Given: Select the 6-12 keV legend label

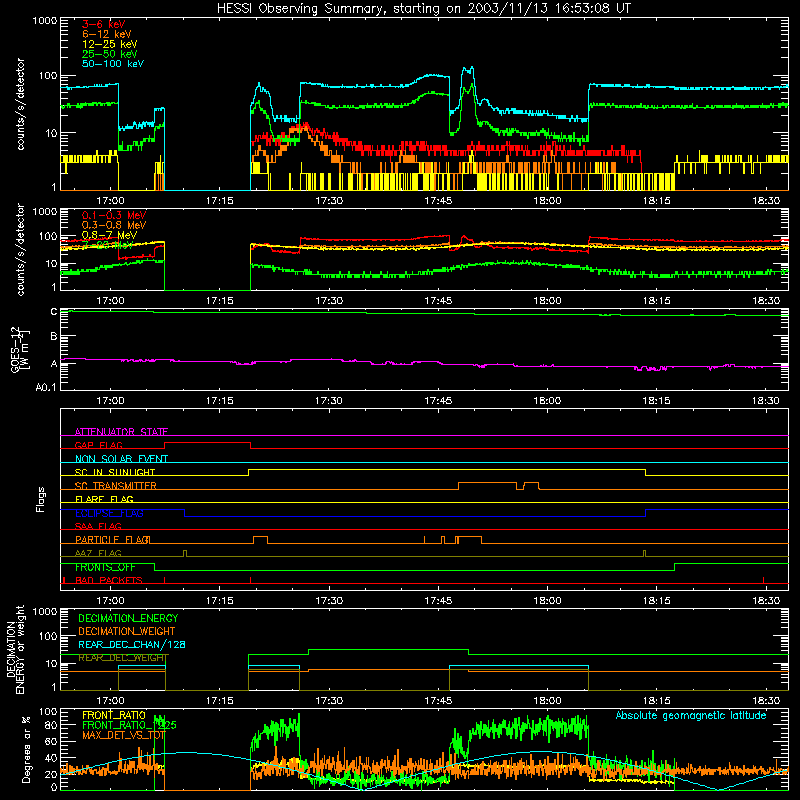Looking at the screenshot, I should click(107, 34).
